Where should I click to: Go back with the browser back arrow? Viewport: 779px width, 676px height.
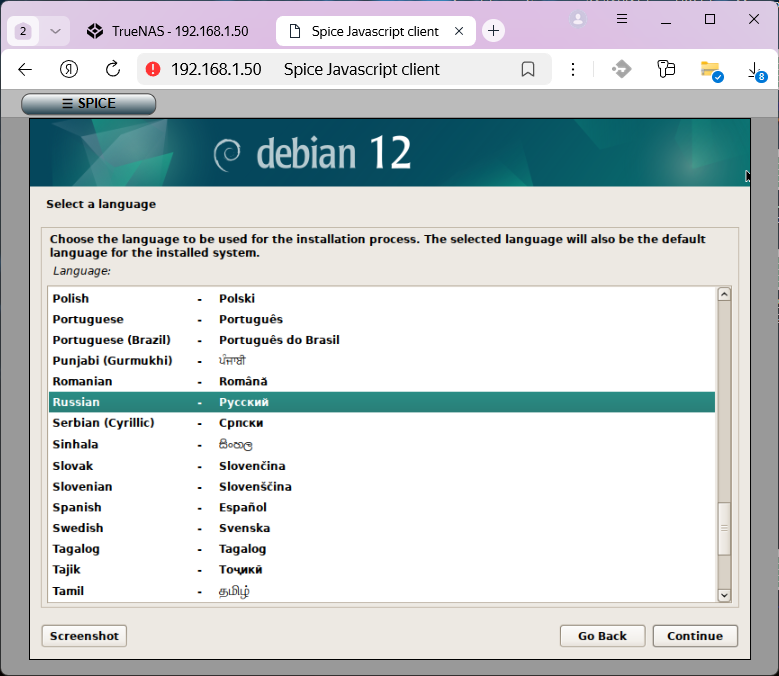pos(25,69)
